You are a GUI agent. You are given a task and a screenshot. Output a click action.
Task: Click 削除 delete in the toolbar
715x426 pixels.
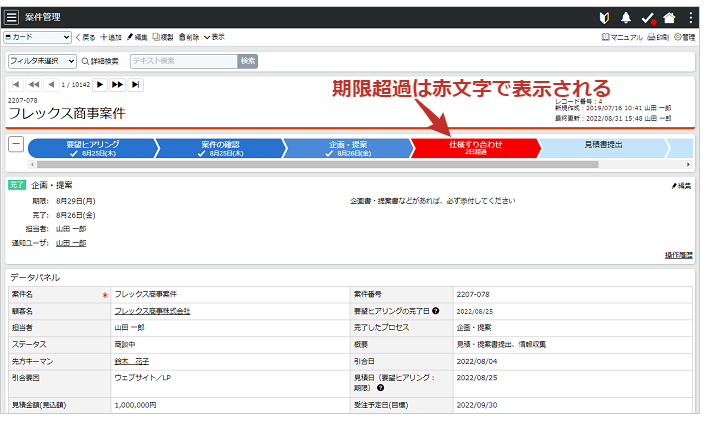click(x=188, y=37)
